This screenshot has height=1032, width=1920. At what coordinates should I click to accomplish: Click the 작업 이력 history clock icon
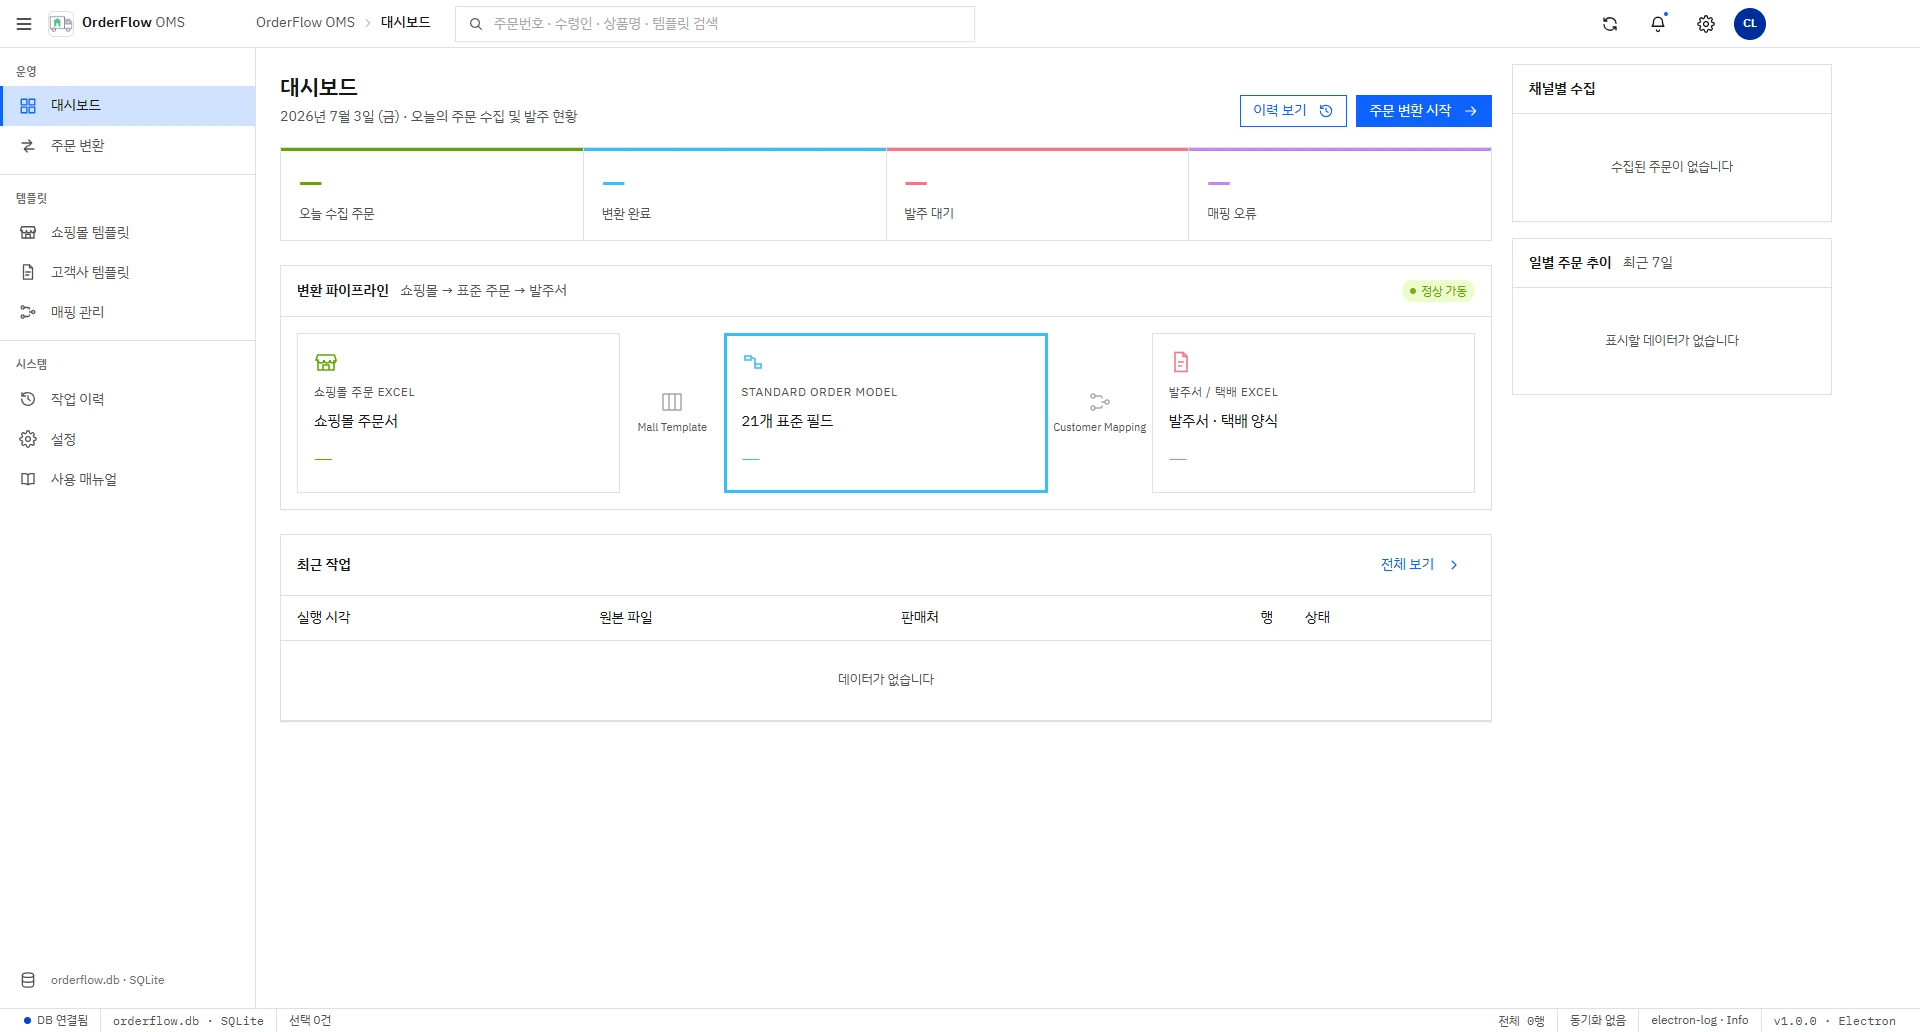(x=28, y=400)
